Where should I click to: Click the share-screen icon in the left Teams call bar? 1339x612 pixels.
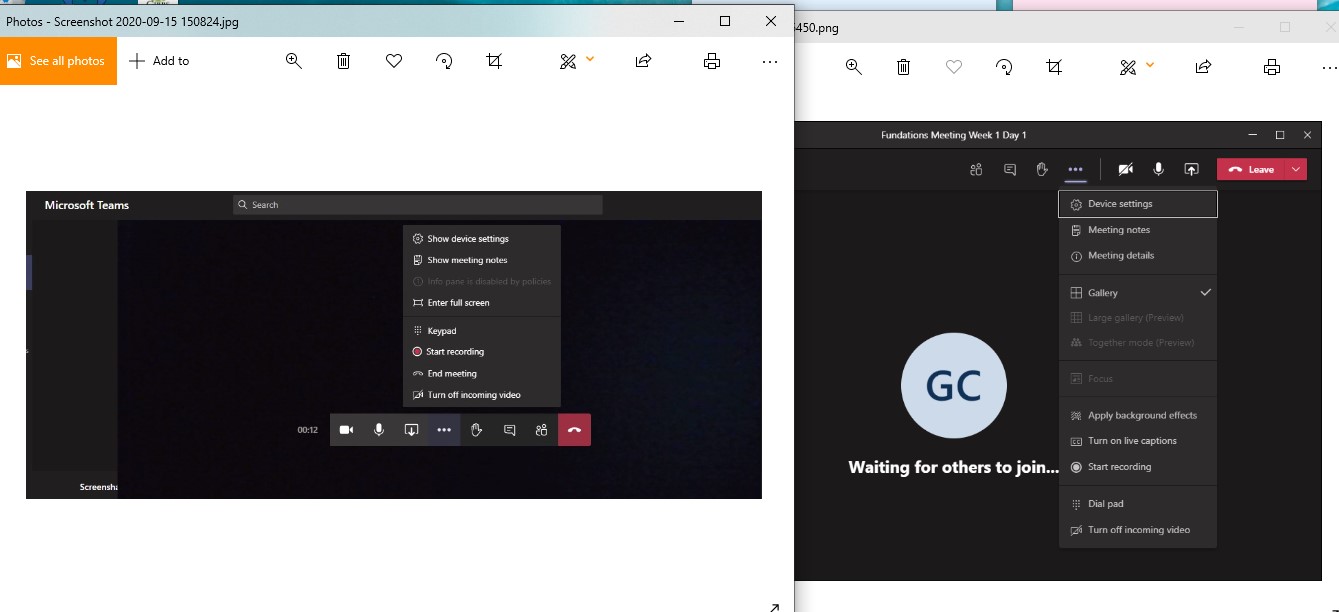click(x=411, y=430)
